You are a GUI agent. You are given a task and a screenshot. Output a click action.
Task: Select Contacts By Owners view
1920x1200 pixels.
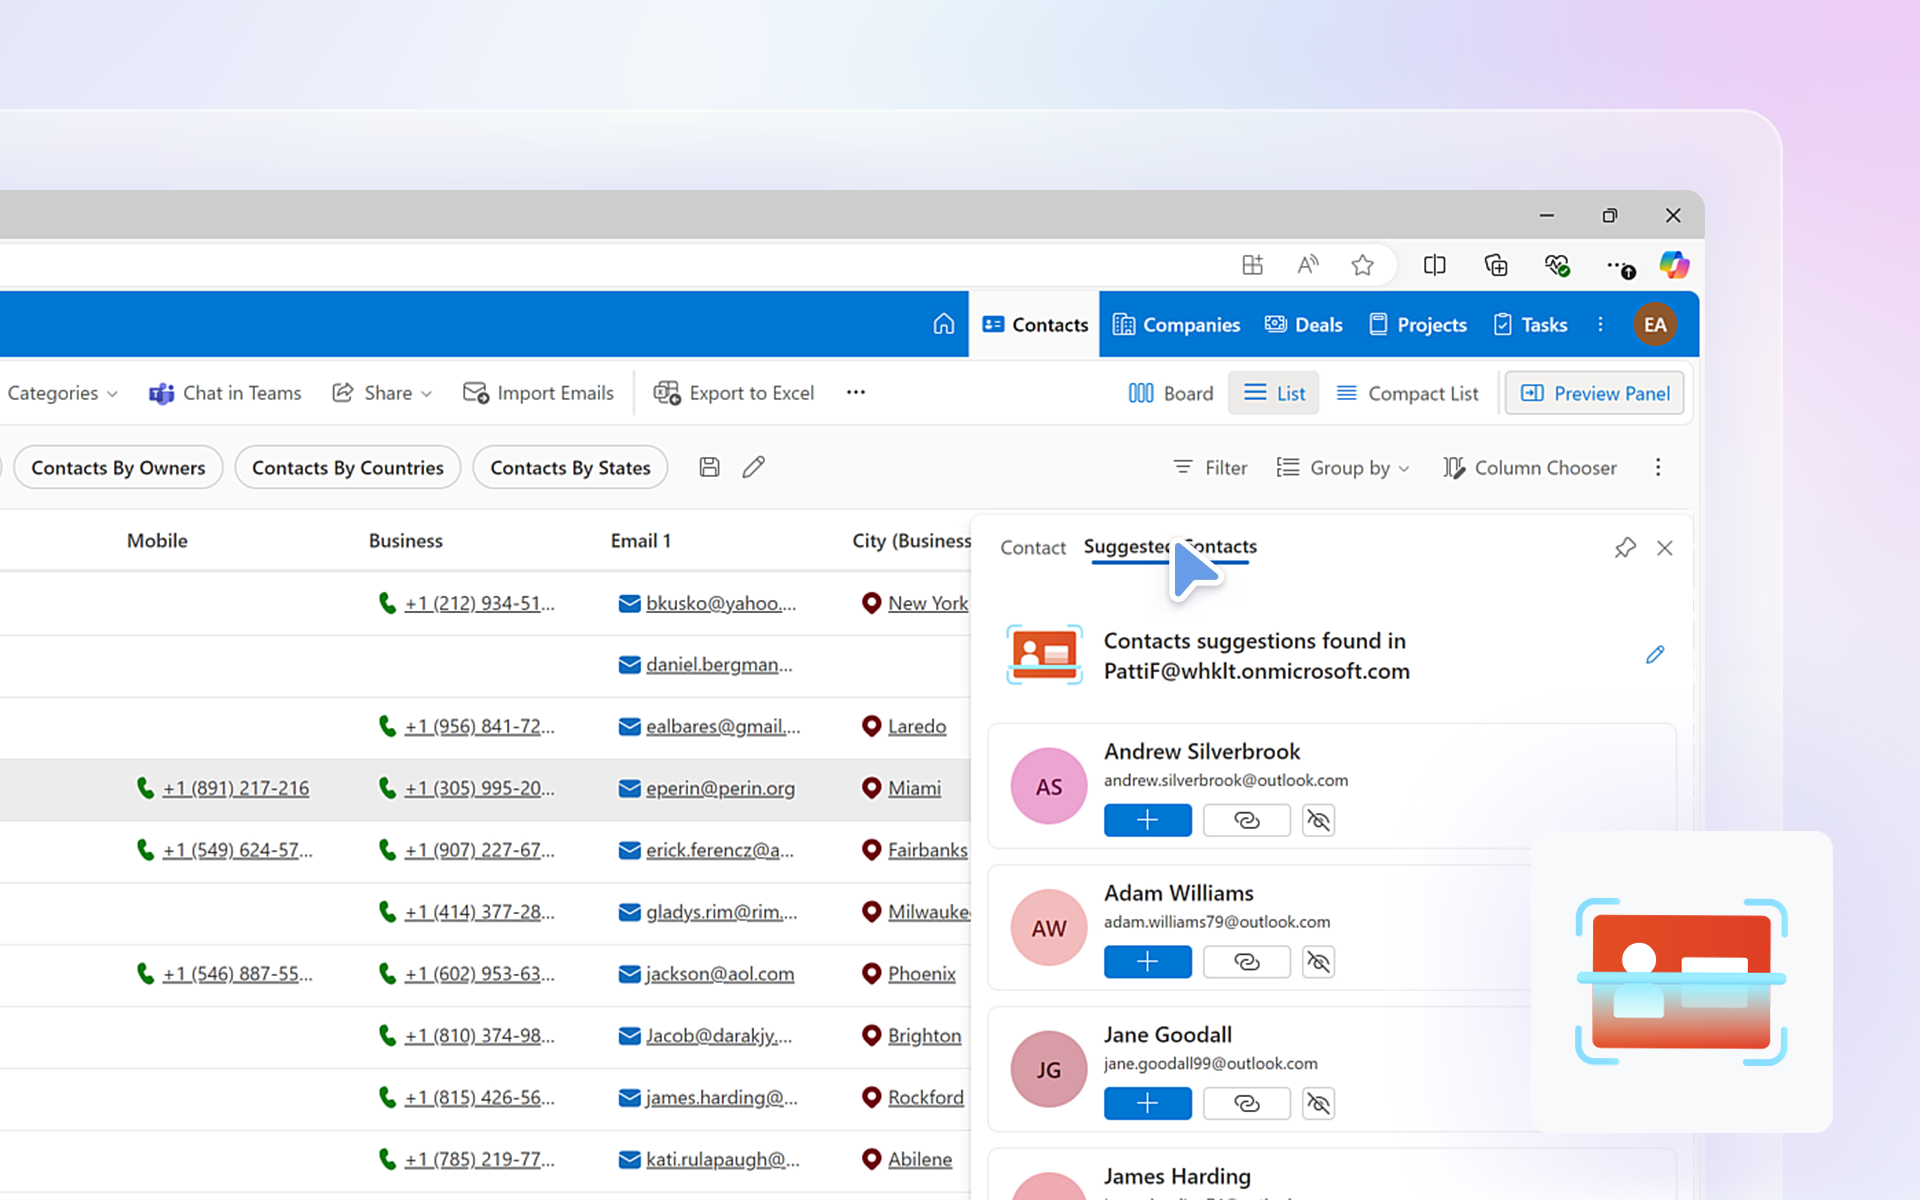118,467
